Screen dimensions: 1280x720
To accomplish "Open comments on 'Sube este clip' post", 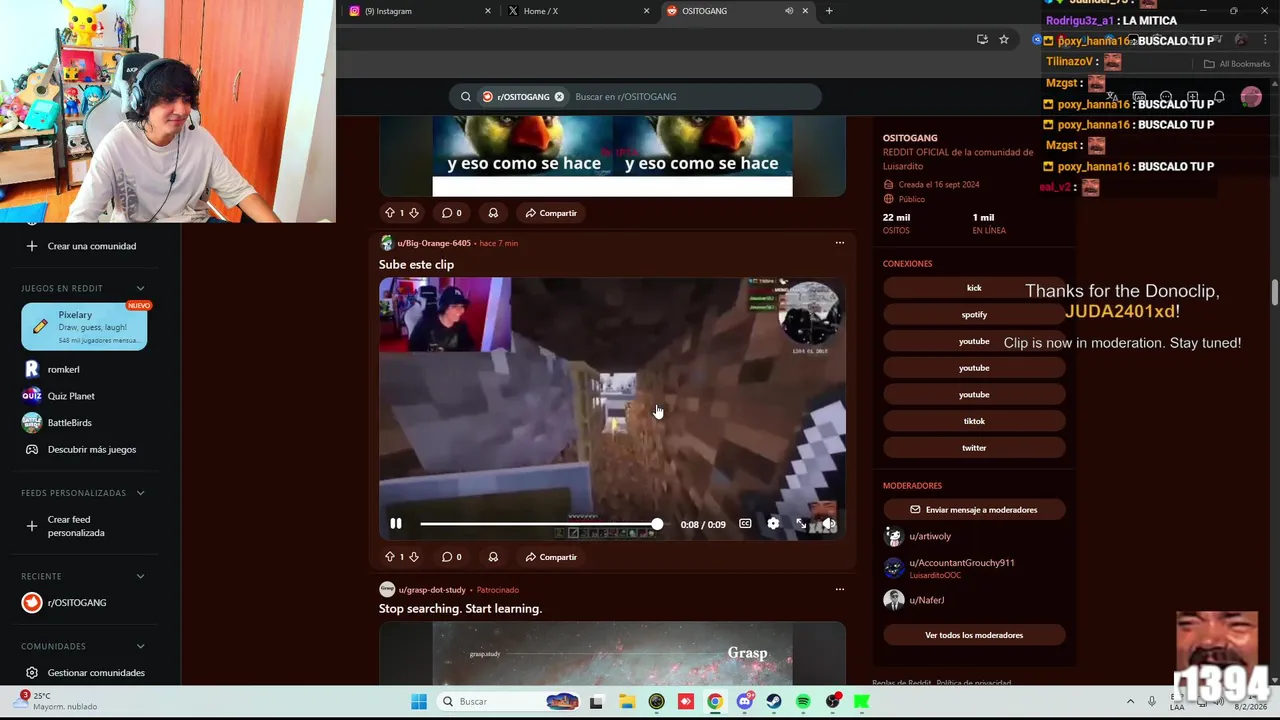I will click(x=452, y=557).
